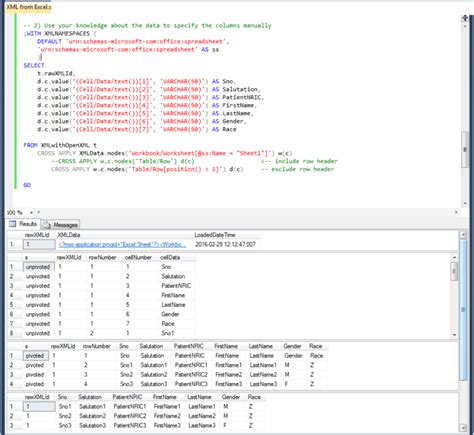Select cellData 'Gender' in unpivoted row 6
The height and width of the screenshot is (435, 474).
(x=170, y=314)
